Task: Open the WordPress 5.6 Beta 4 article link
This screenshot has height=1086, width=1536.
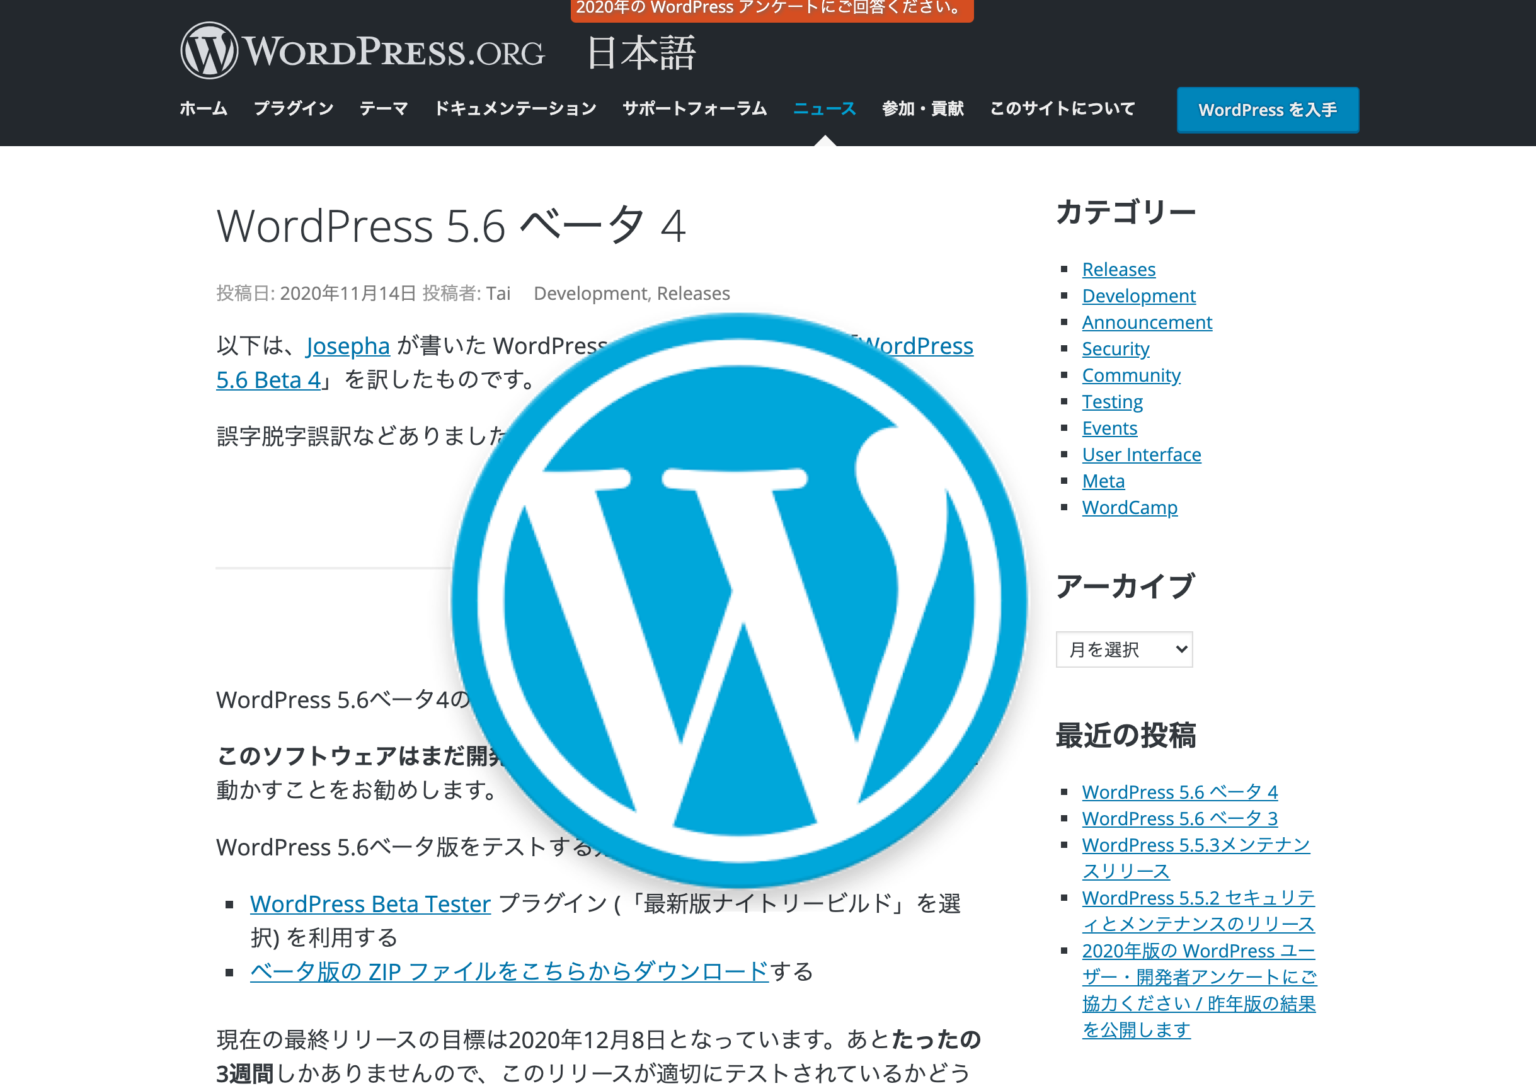Action: coord(268,380)
